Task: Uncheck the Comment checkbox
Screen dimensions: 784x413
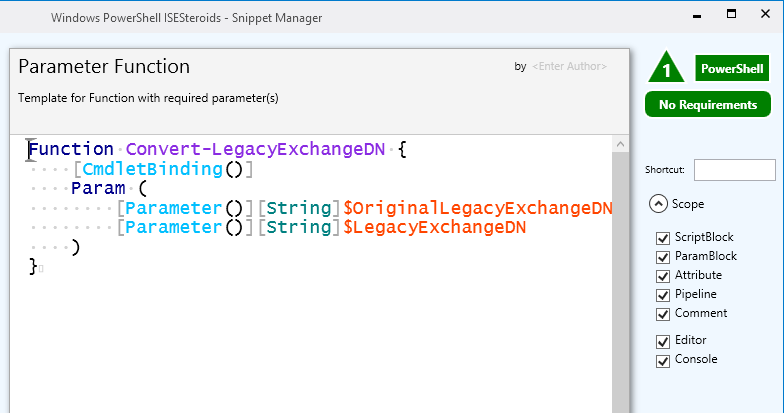Action: pos(662,314)
